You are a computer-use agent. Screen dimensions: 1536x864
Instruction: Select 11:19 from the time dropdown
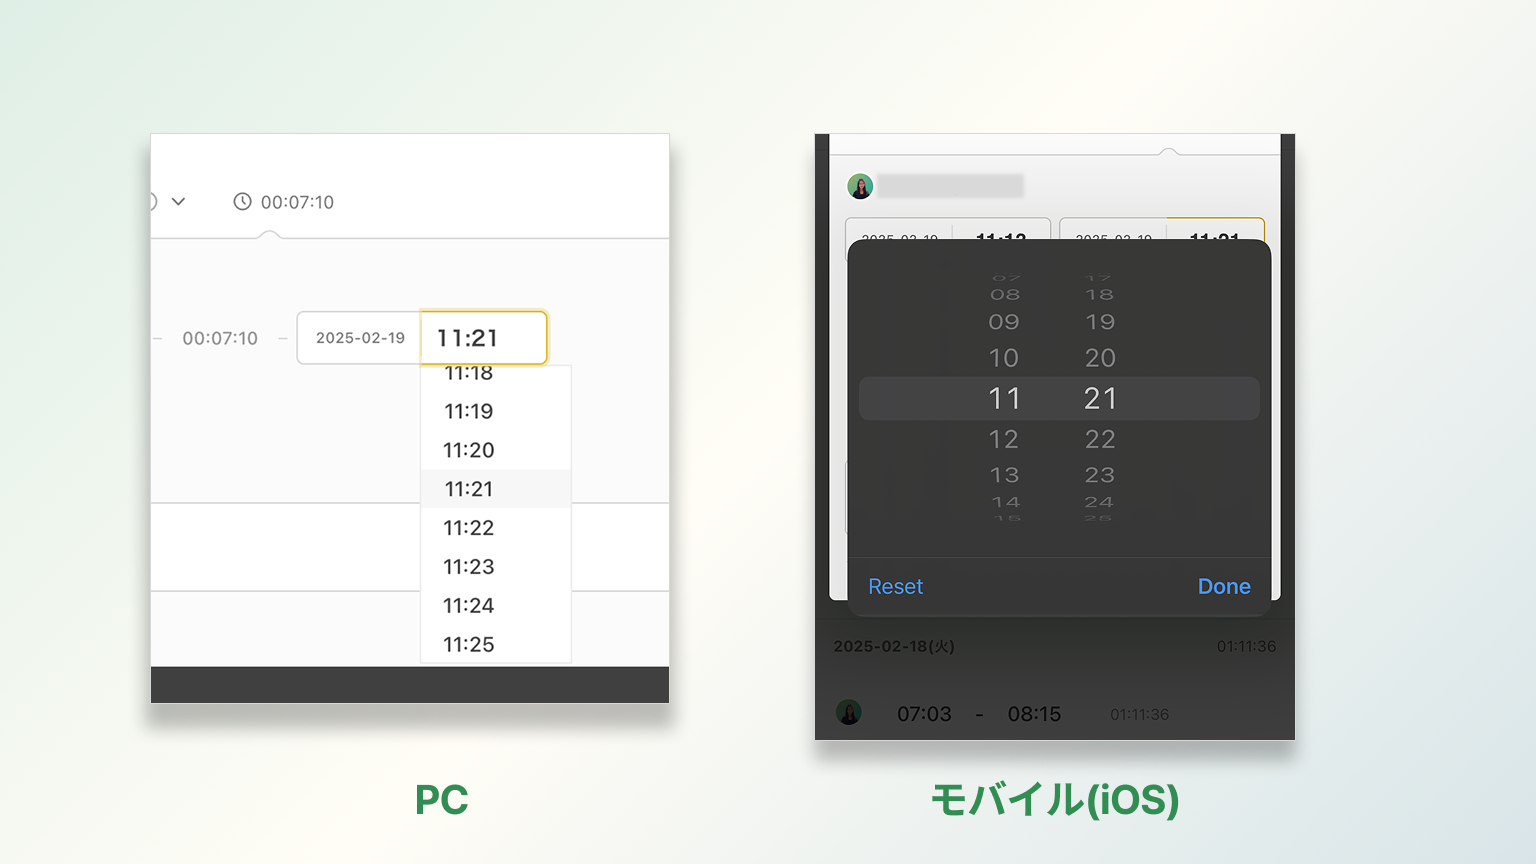tap(469, 411)
